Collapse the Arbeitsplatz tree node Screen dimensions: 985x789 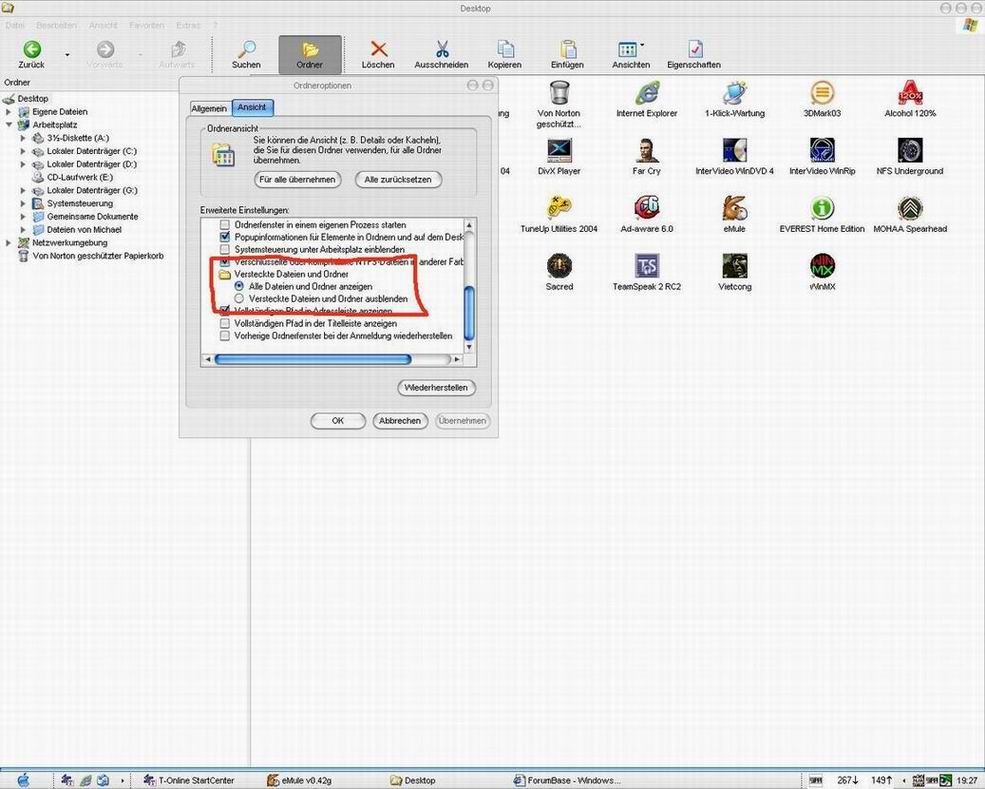[9, 125]
